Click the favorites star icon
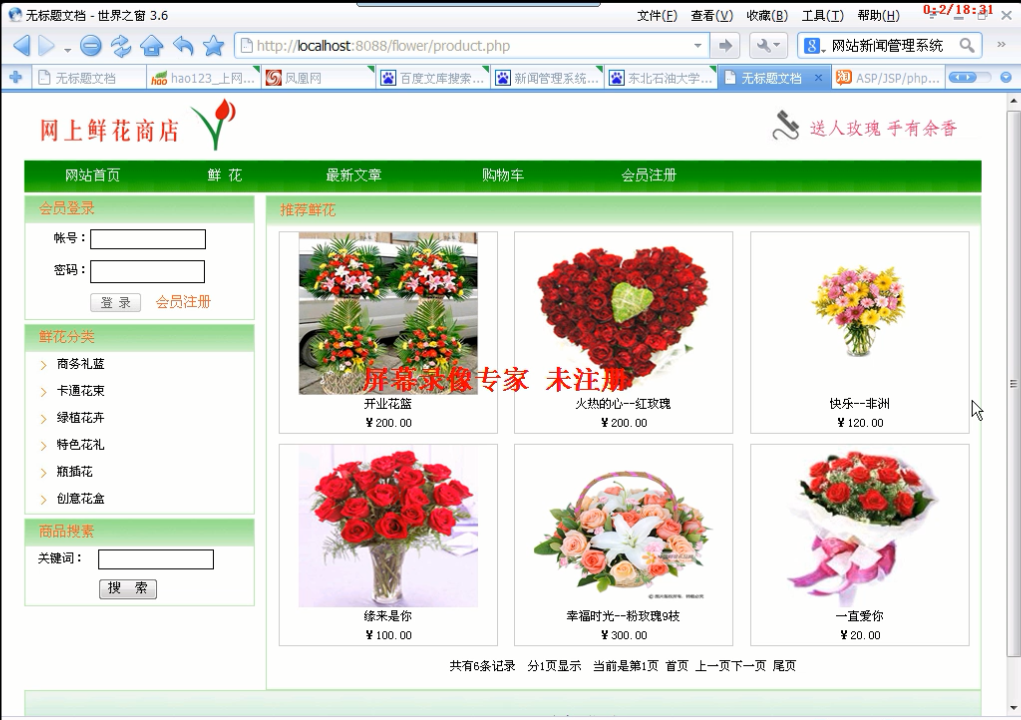This screenshot has height=720, width=1021. click(x=213, y=46)
